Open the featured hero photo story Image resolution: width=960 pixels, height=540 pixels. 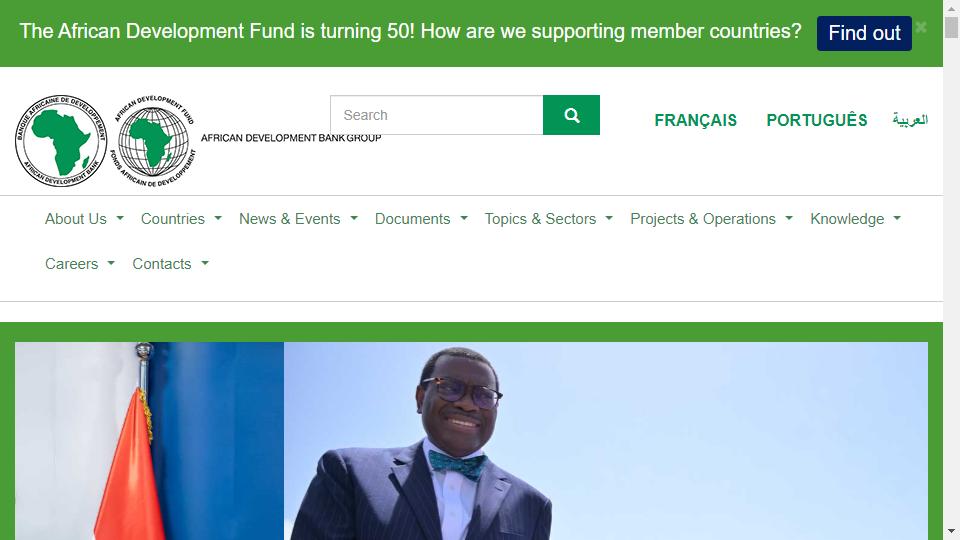[471, 441]
